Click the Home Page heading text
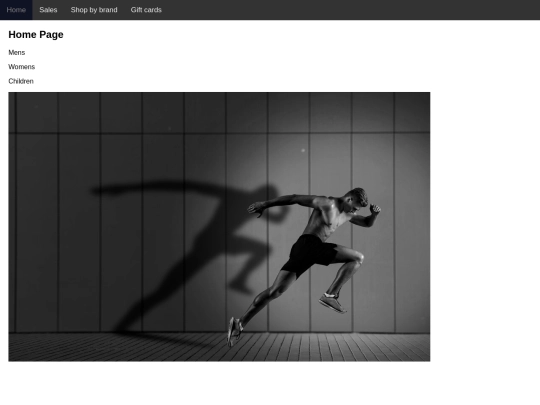540x405 pixels. 36,34
